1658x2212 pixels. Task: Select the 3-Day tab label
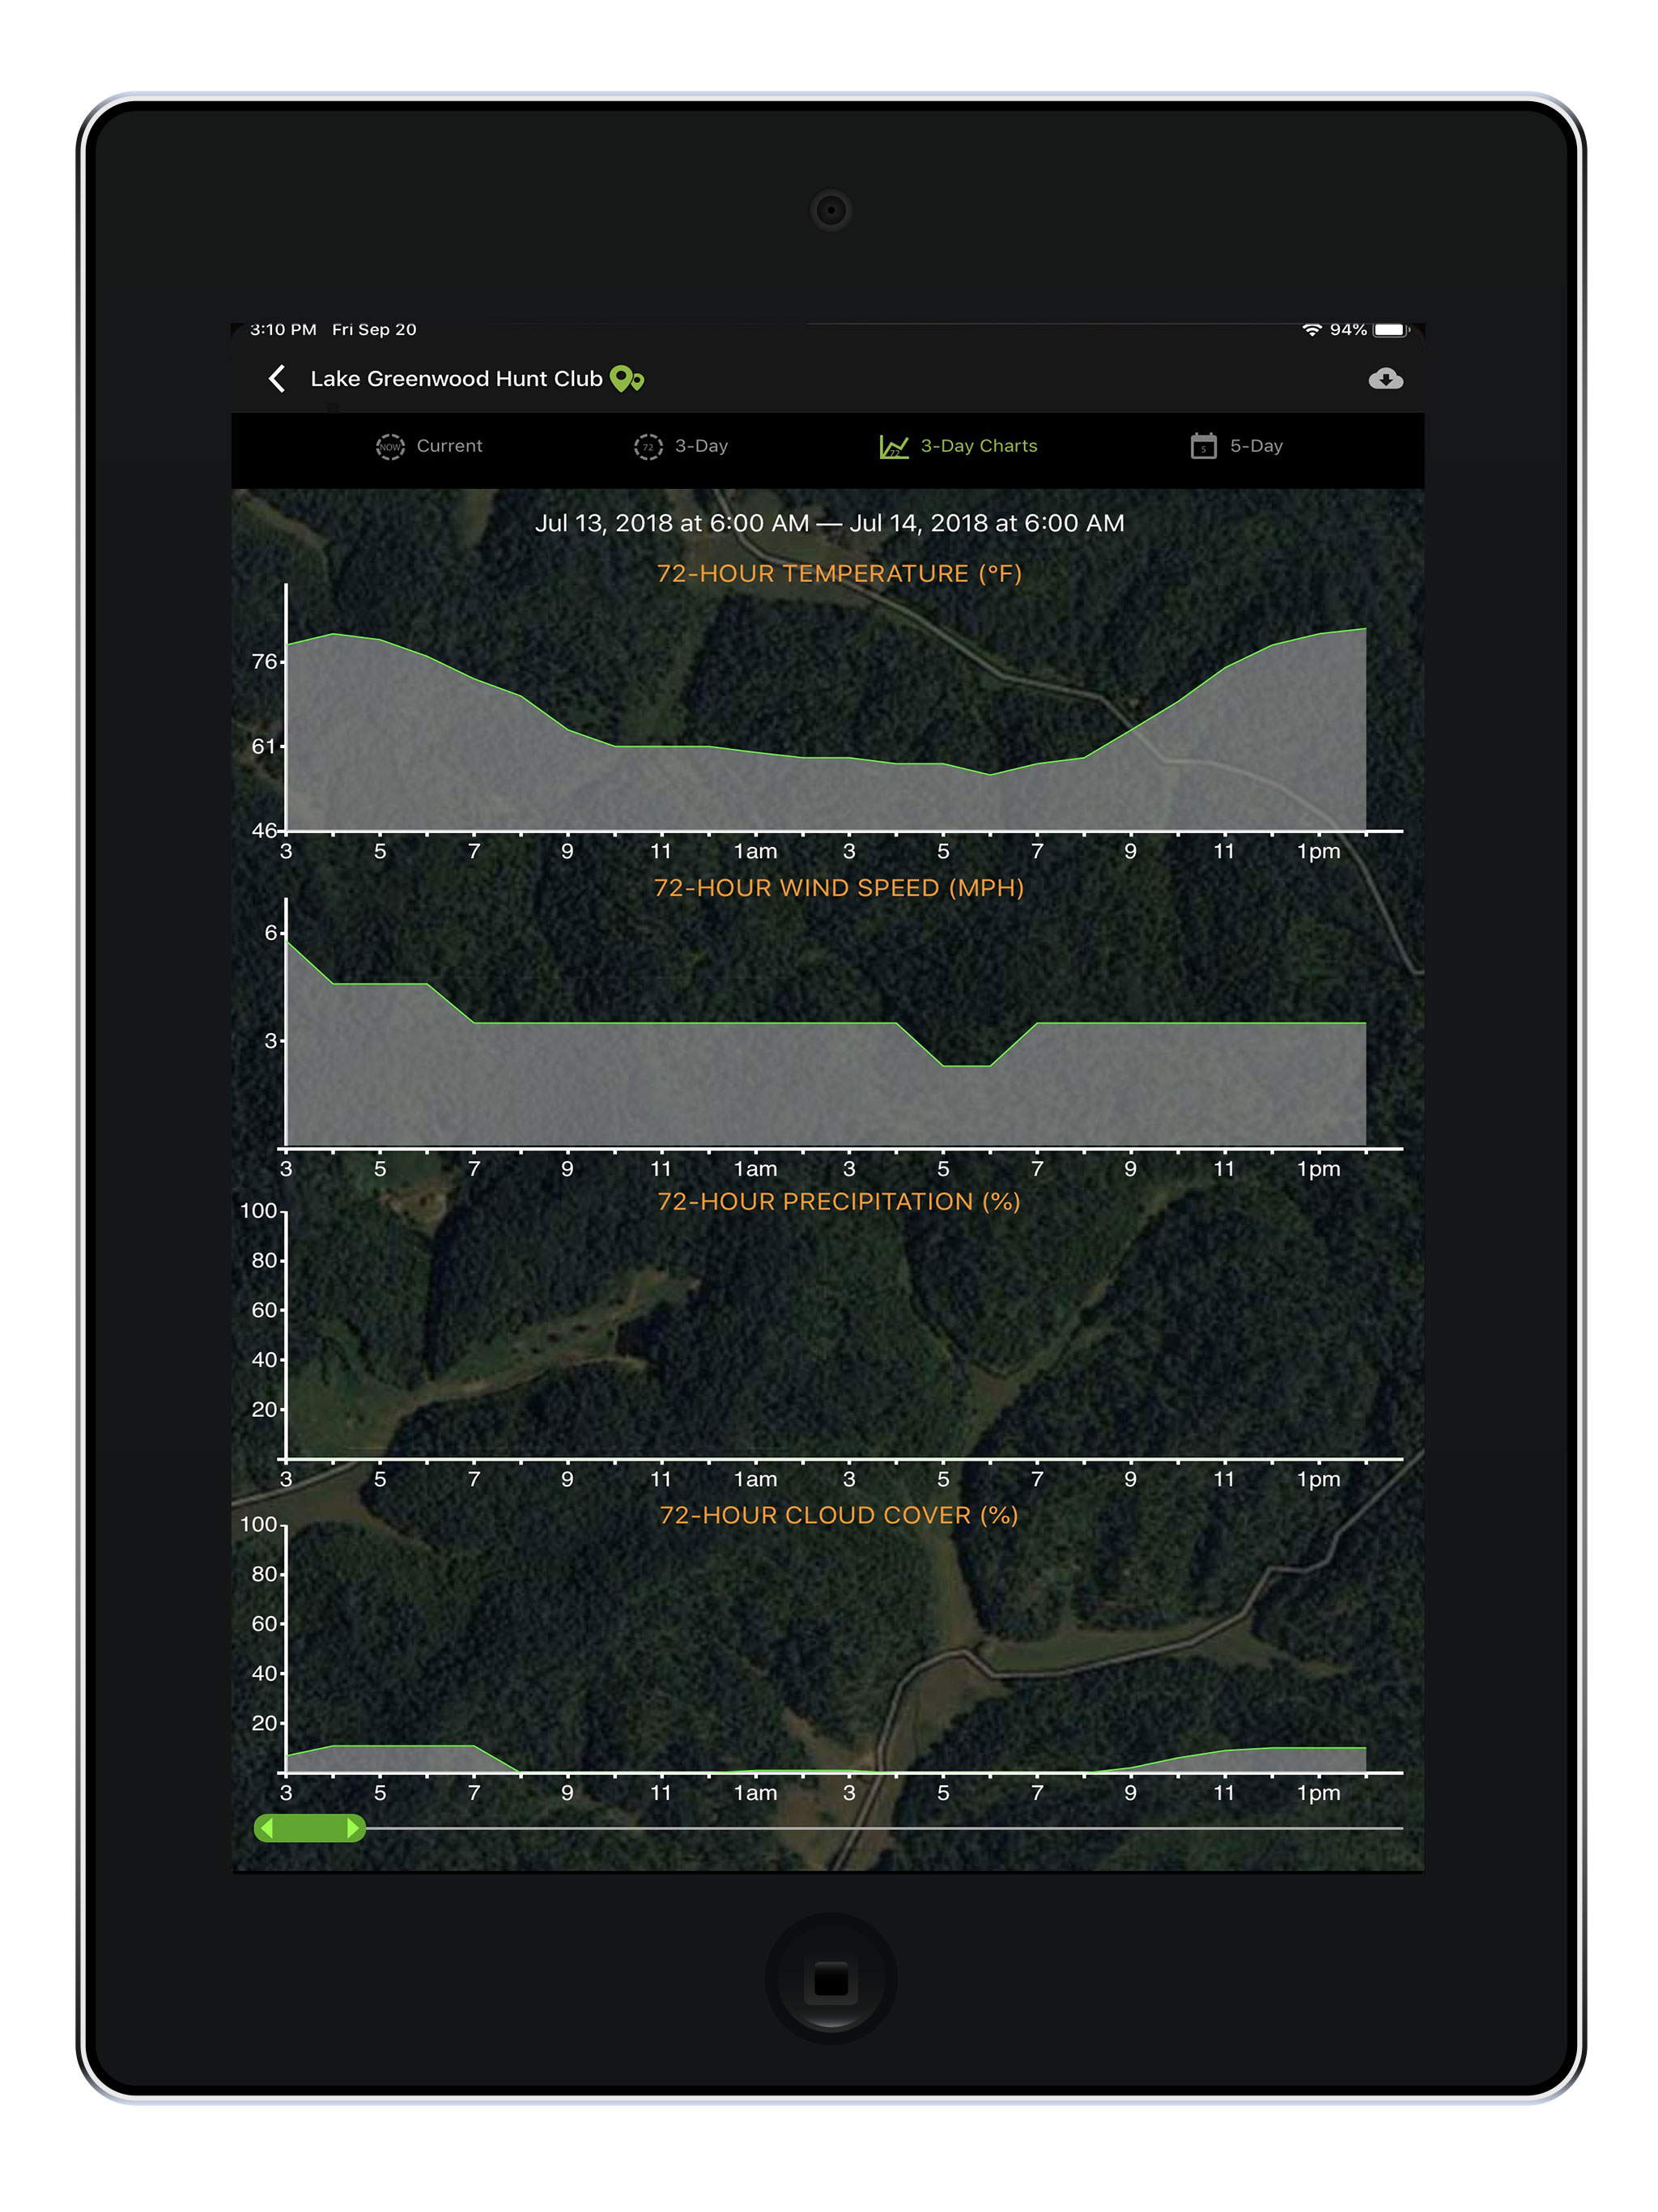pos(701,446)
